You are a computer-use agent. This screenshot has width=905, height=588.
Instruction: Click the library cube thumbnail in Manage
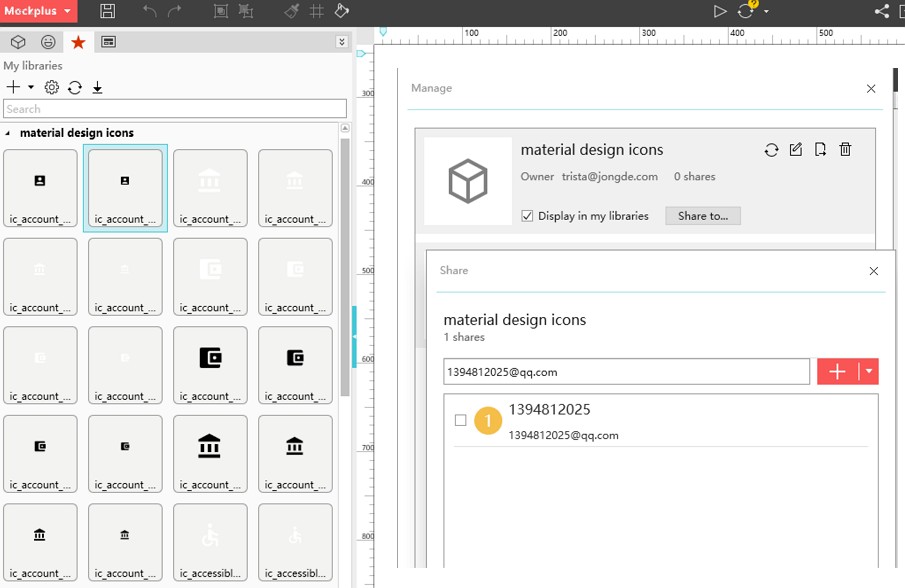tap(468, 181)
